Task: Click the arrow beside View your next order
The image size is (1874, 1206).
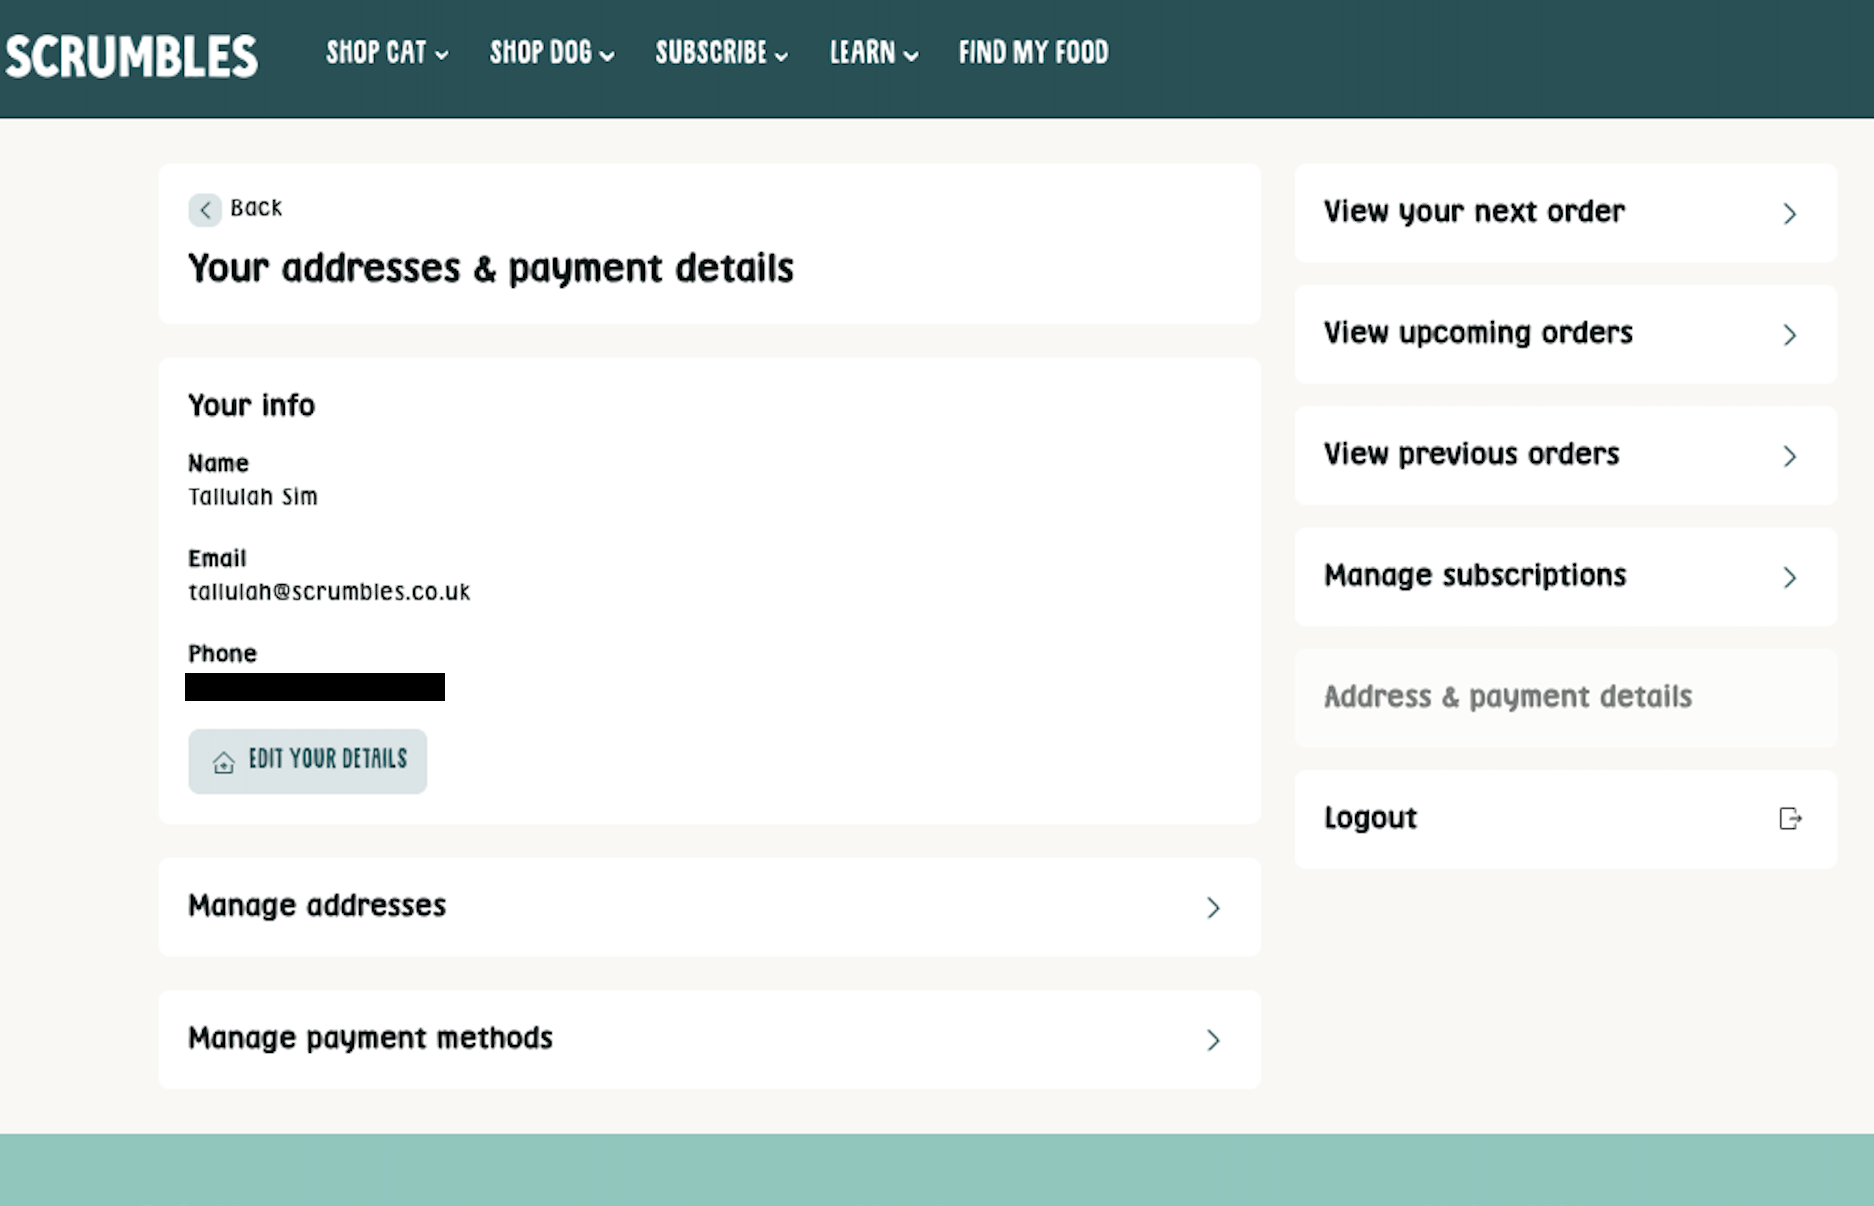Action: click(x=1789, y=214)
